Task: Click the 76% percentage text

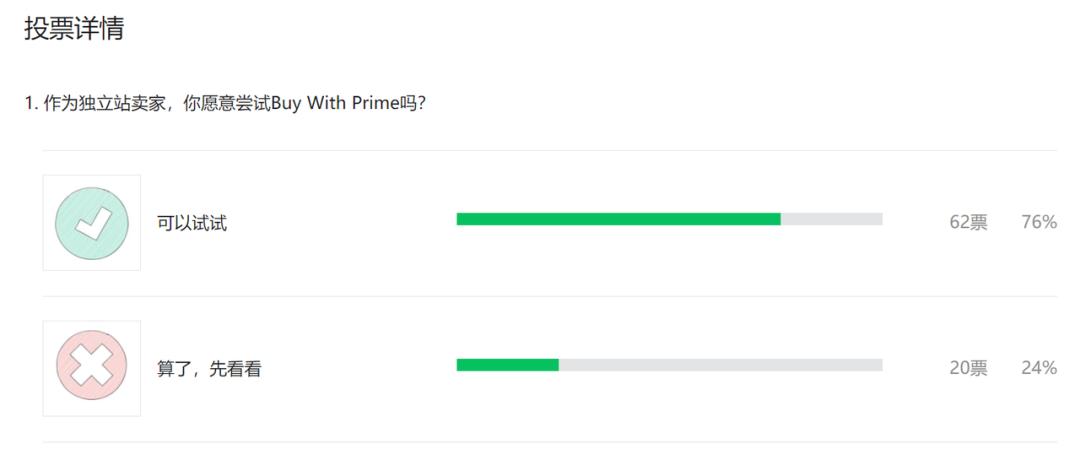Action: (1039, 222)
